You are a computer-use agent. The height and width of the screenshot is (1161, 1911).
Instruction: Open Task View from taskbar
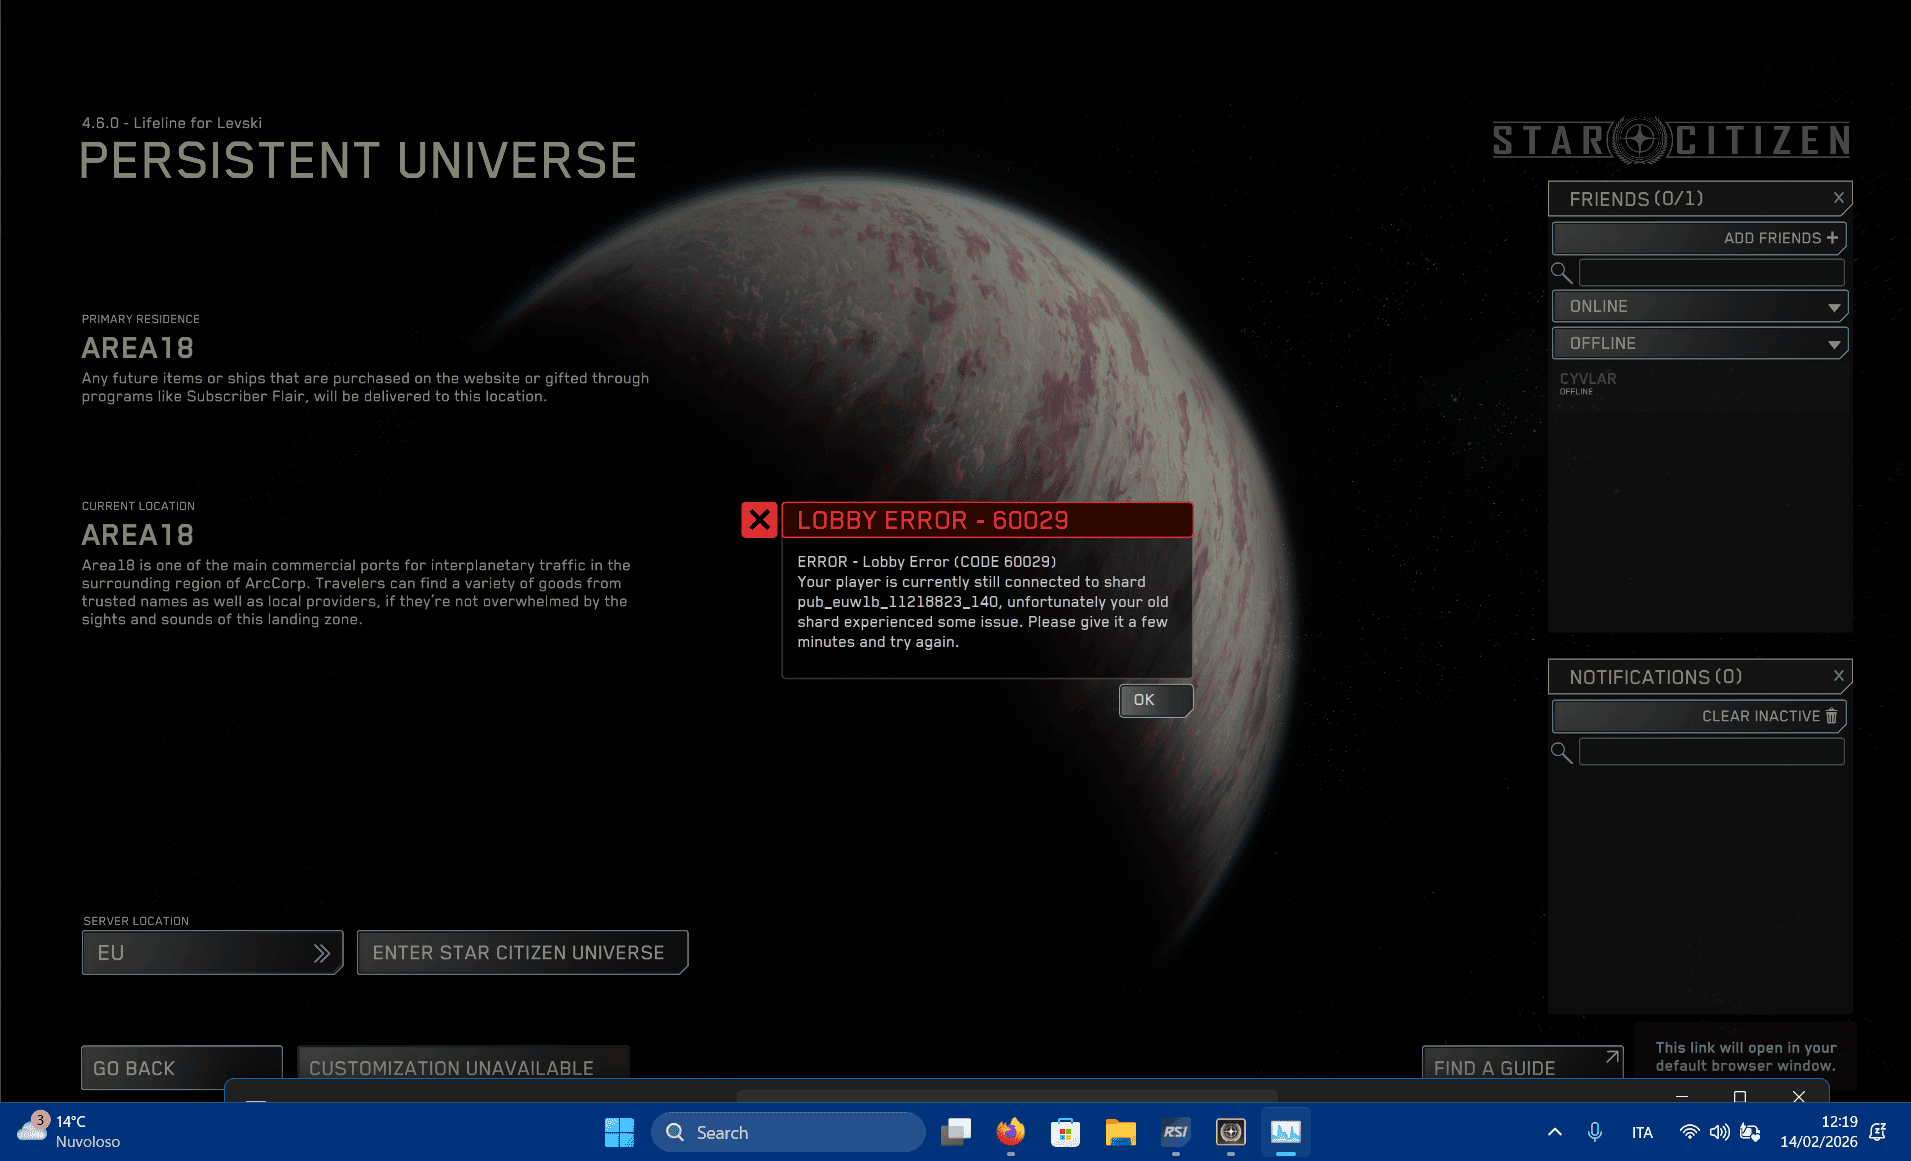tap(956, 1132)
